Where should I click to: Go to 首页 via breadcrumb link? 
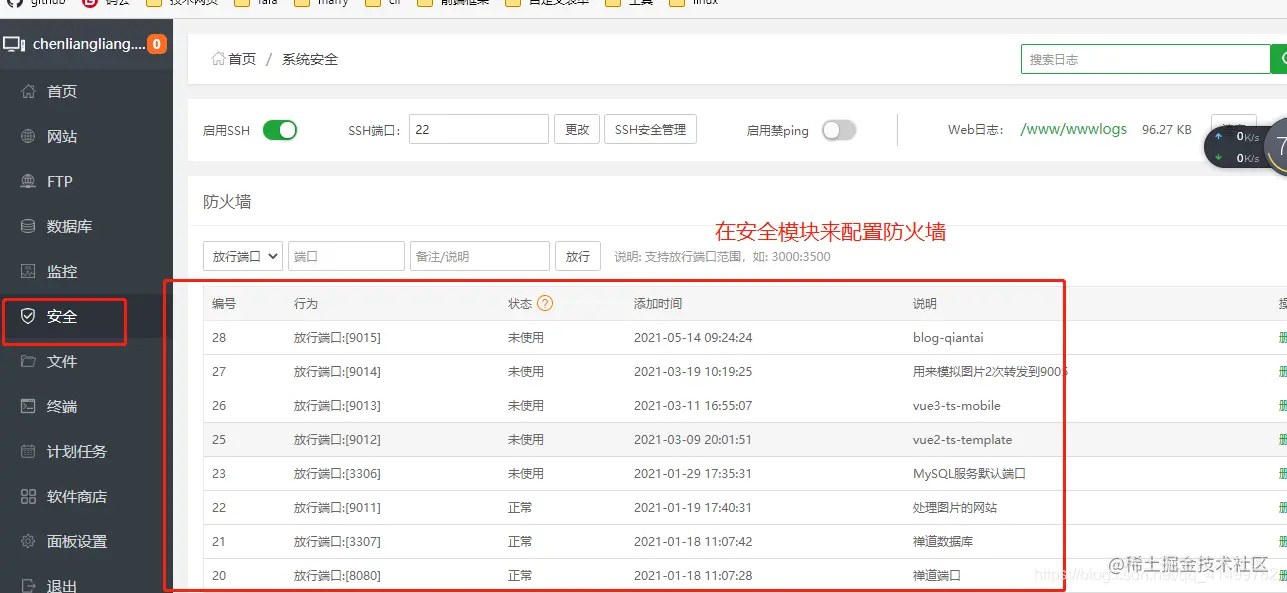(x=242, y=59)
